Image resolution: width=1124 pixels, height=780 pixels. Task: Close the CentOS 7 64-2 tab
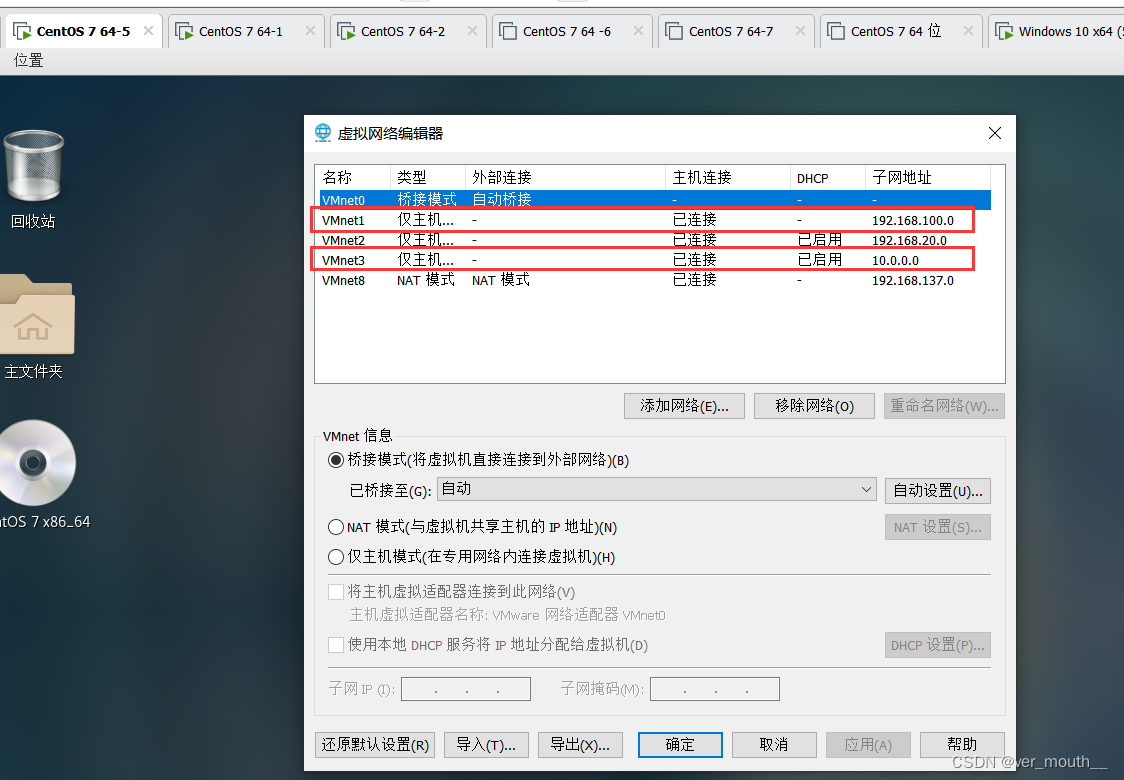point(472,31)
